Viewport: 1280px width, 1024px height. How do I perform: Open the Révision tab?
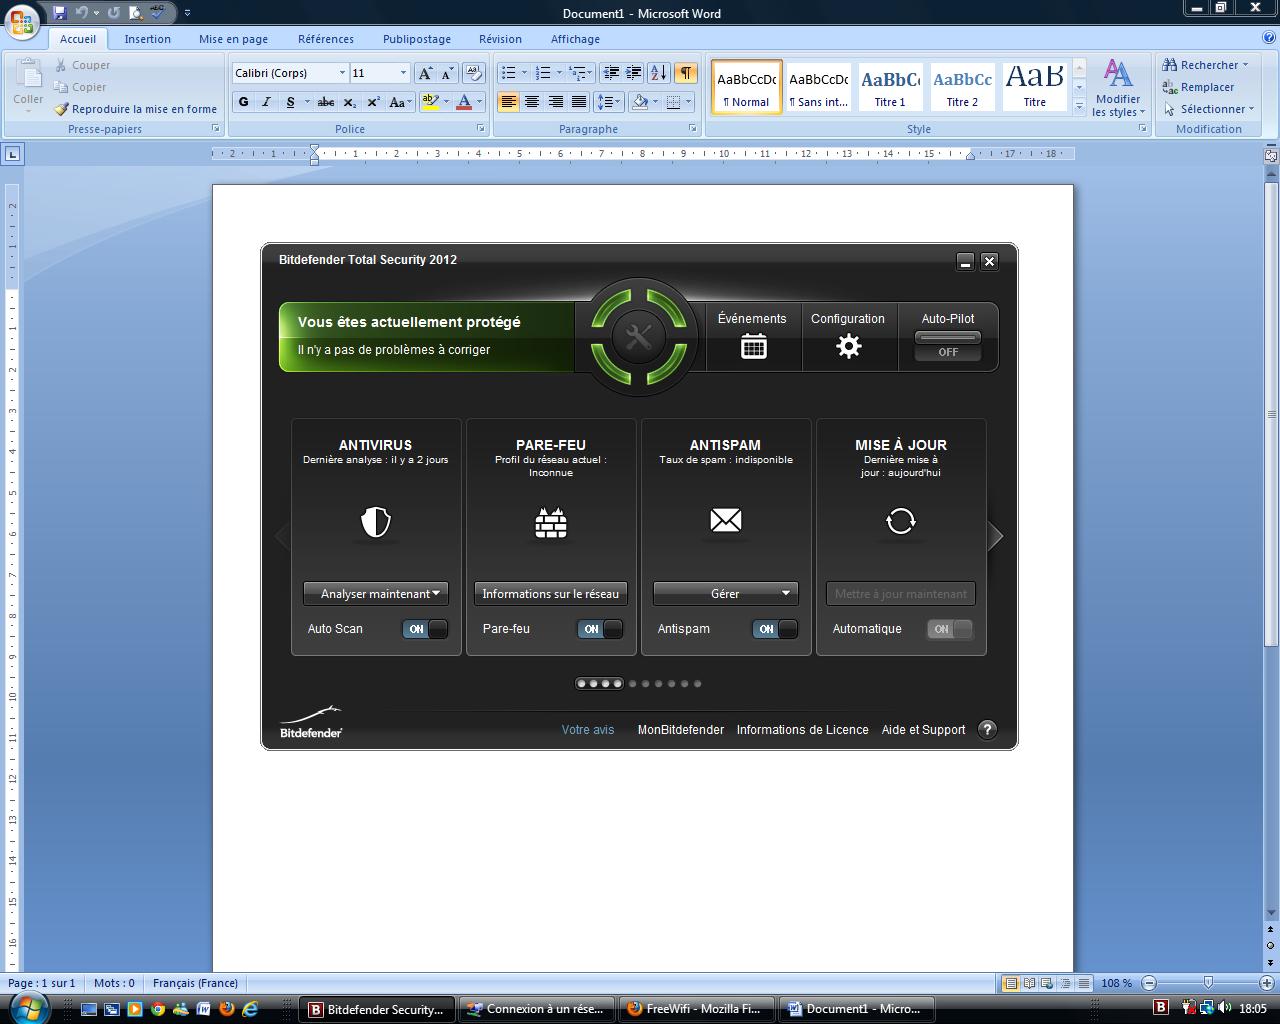pos(500,39)
